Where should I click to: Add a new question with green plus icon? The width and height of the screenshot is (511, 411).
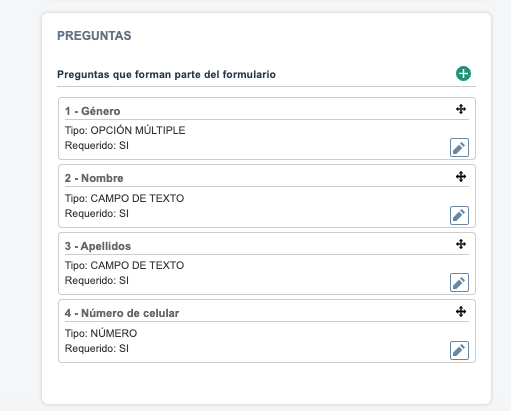click(x=463, y=74)
